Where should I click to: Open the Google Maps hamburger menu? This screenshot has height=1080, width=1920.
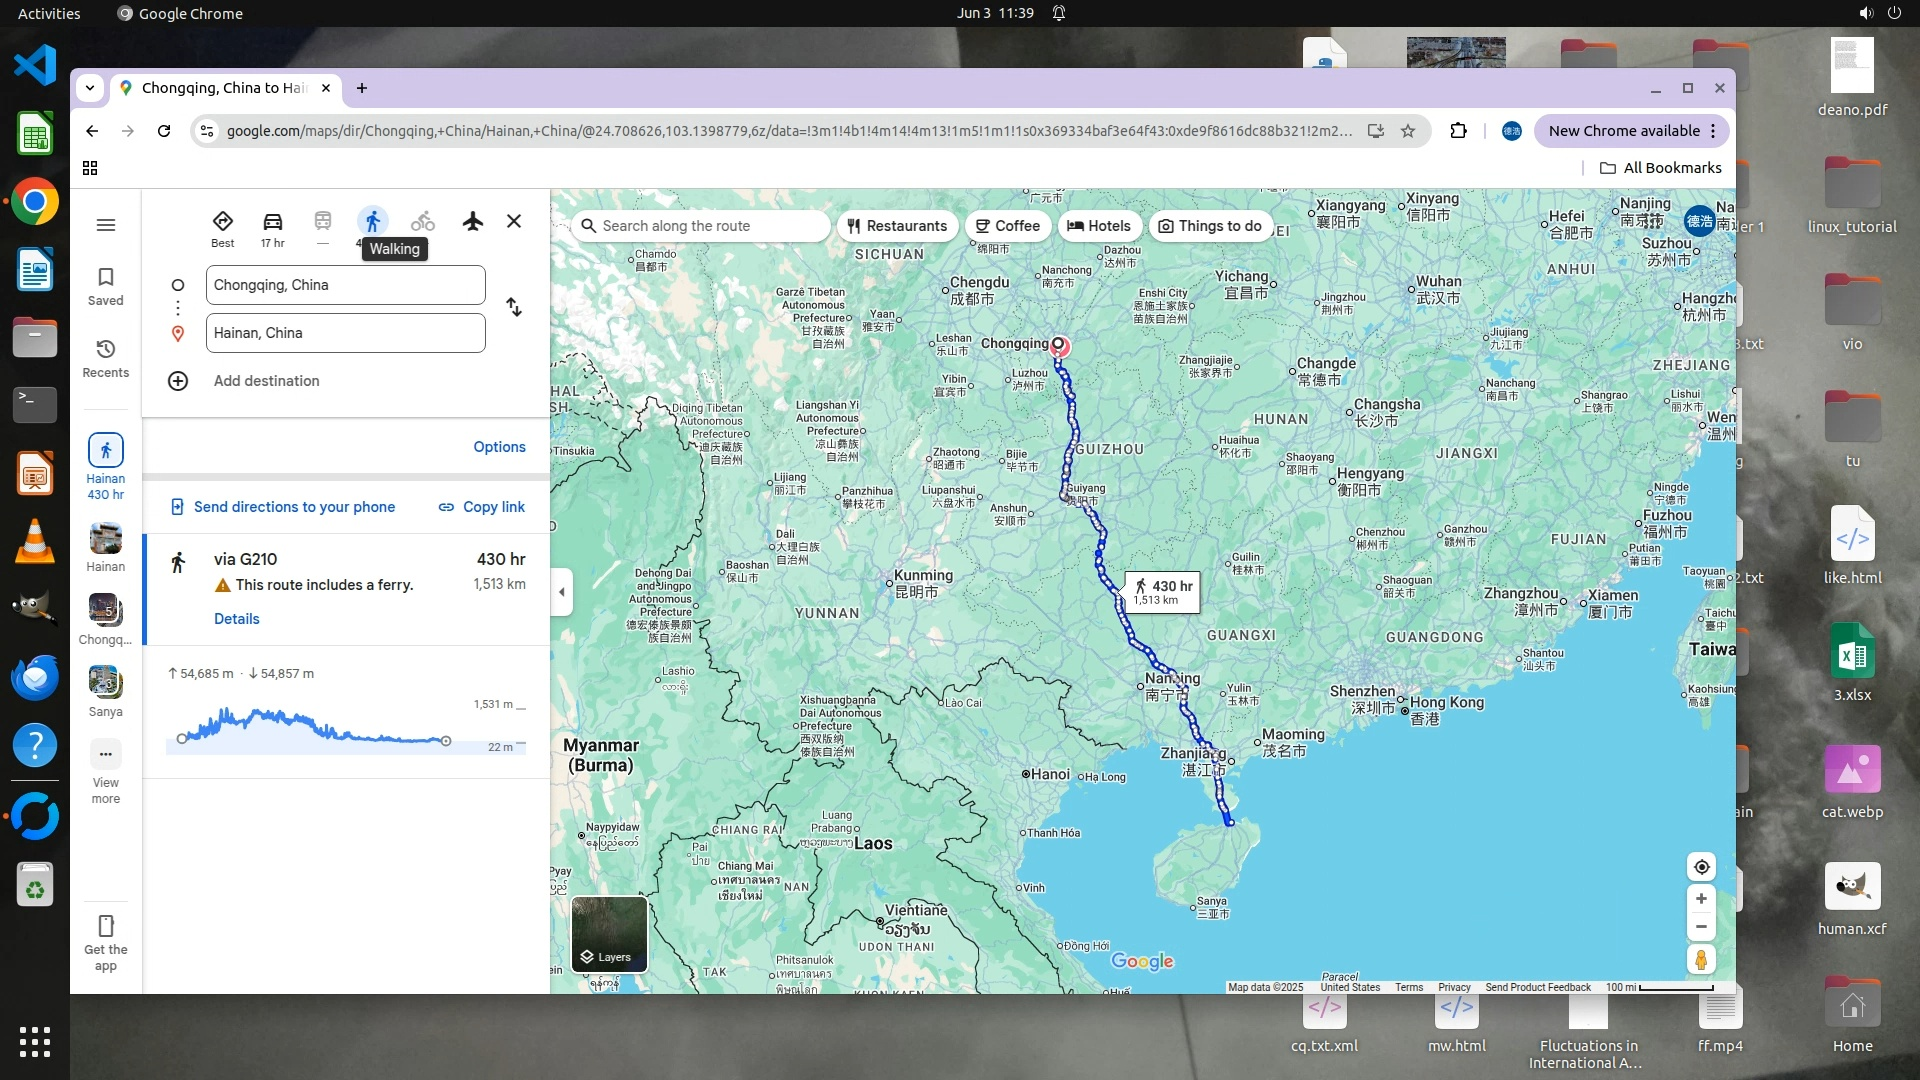click(x=106, y=225)
